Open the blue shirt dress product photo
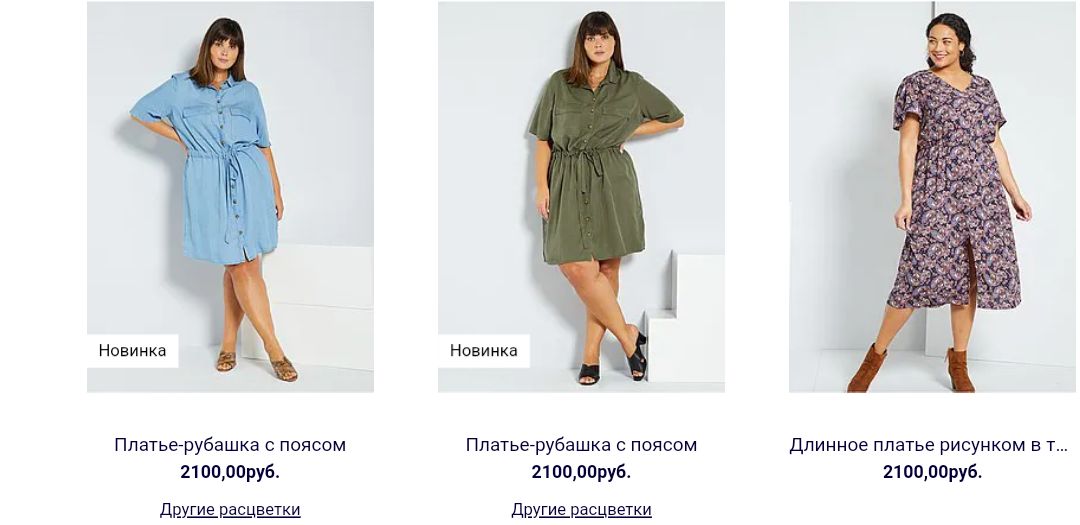 (230, 197)
